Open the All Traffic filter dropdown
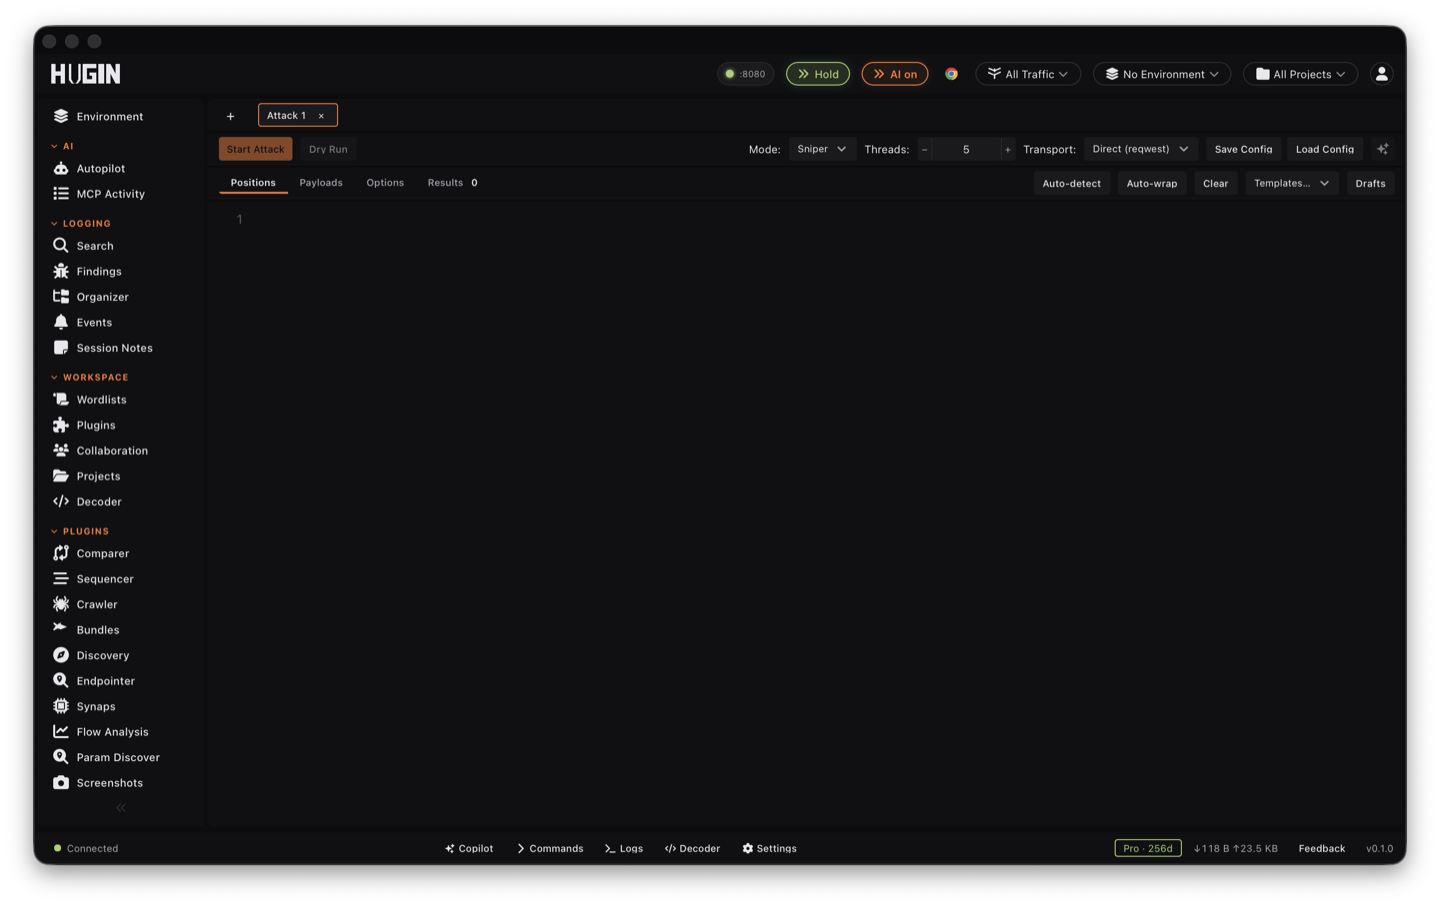 [x=1028, y=74]
